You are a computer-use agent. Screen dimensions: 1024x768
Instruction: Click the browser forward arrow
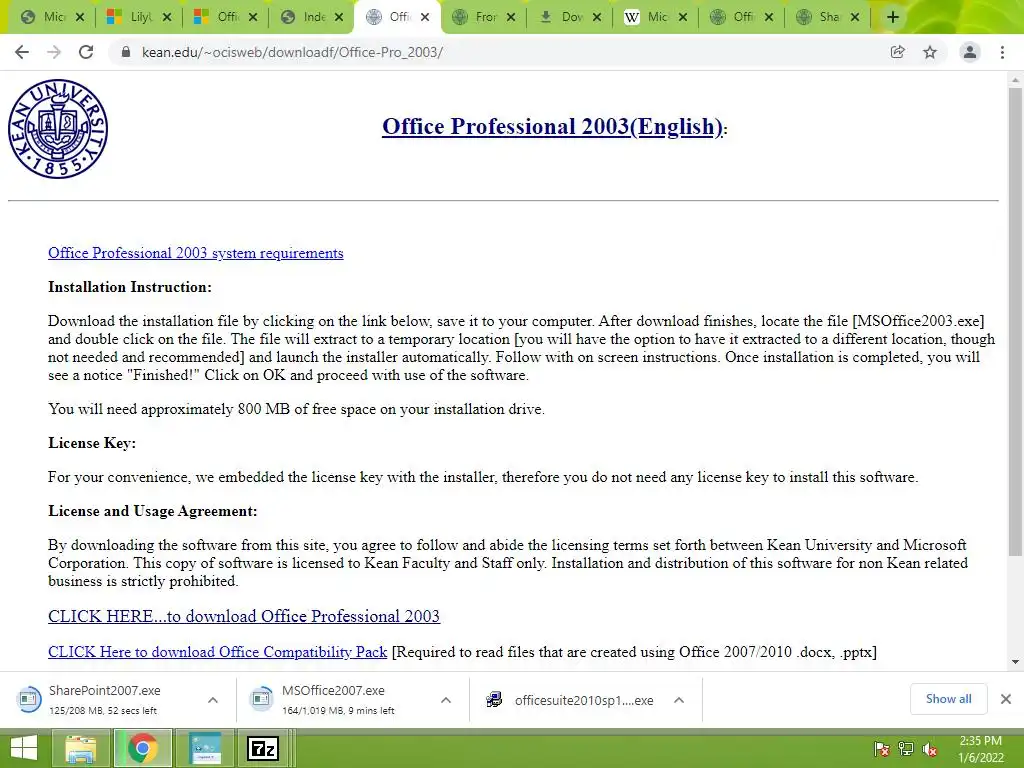54,52
